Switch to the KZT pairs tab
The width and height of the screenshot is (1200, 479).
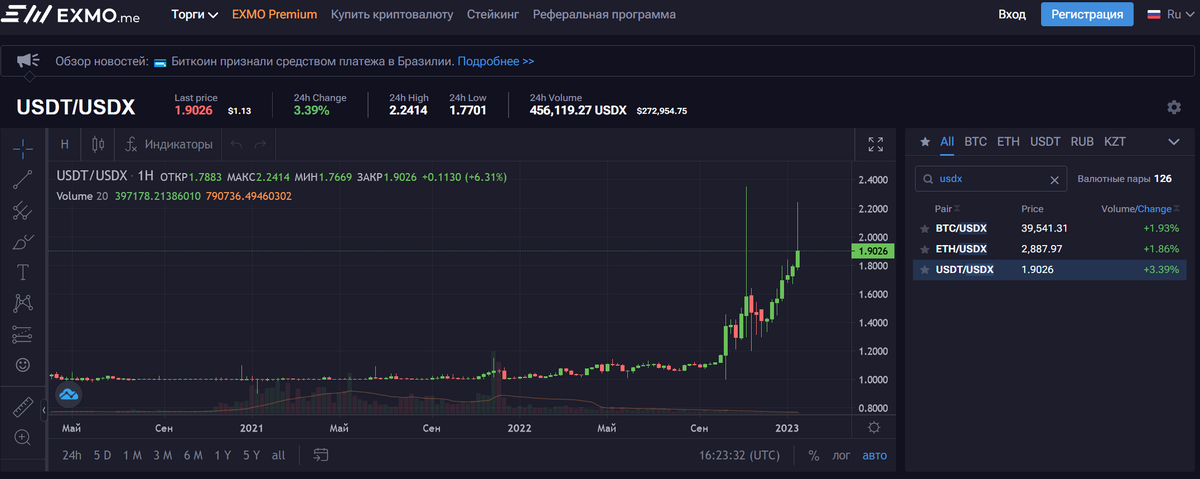tap(1115, 142)
